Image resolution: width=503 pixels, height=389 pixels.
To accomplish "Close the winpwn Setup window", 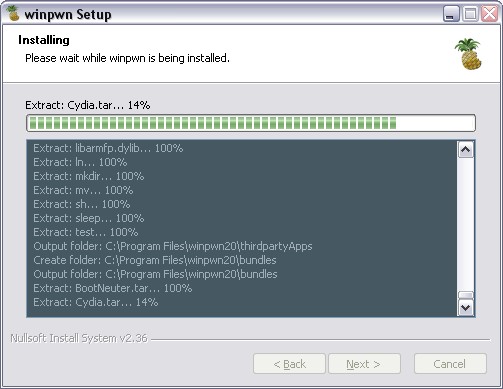I will click(489, 14).
